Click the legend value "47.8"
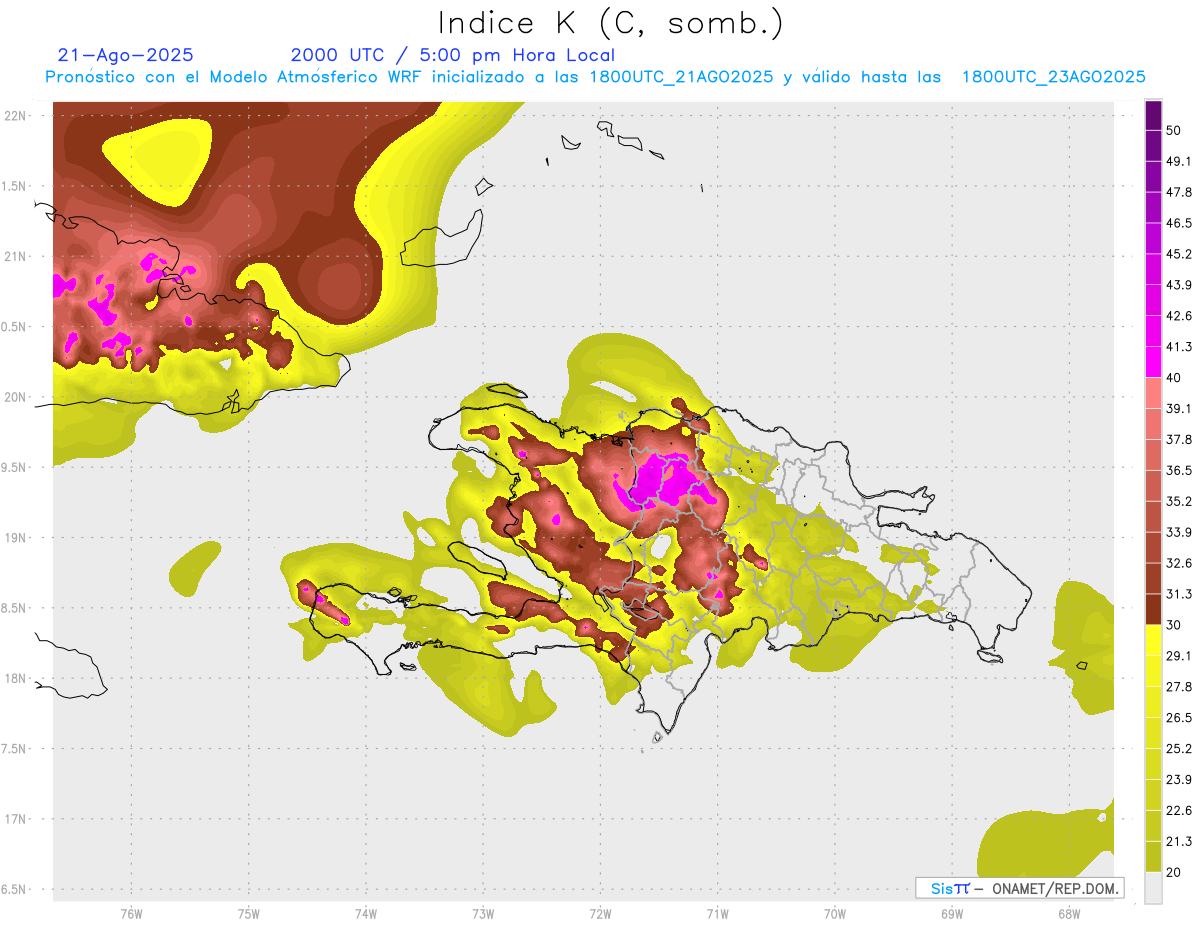1200x927 pixels. (x=1179, y=192)
